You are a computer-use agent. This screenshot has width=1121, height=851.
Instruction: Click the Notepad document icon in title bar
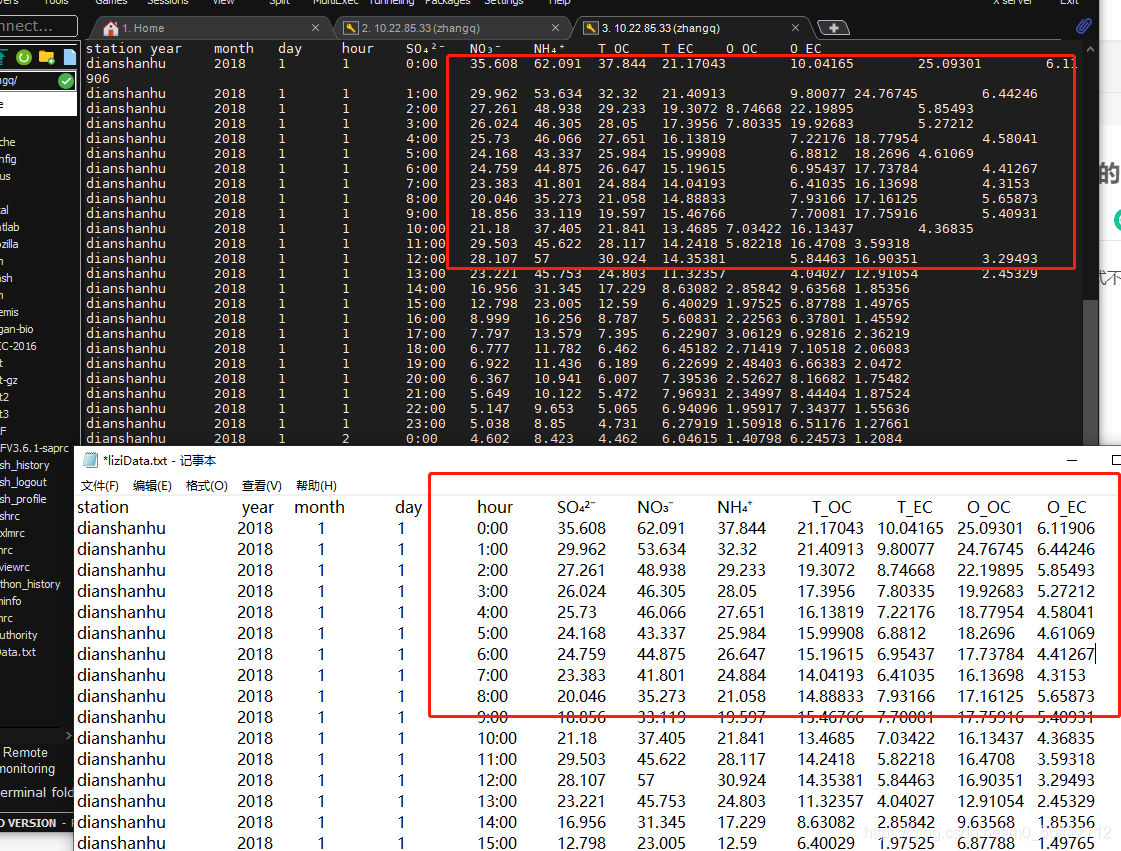tap(90, 460)
